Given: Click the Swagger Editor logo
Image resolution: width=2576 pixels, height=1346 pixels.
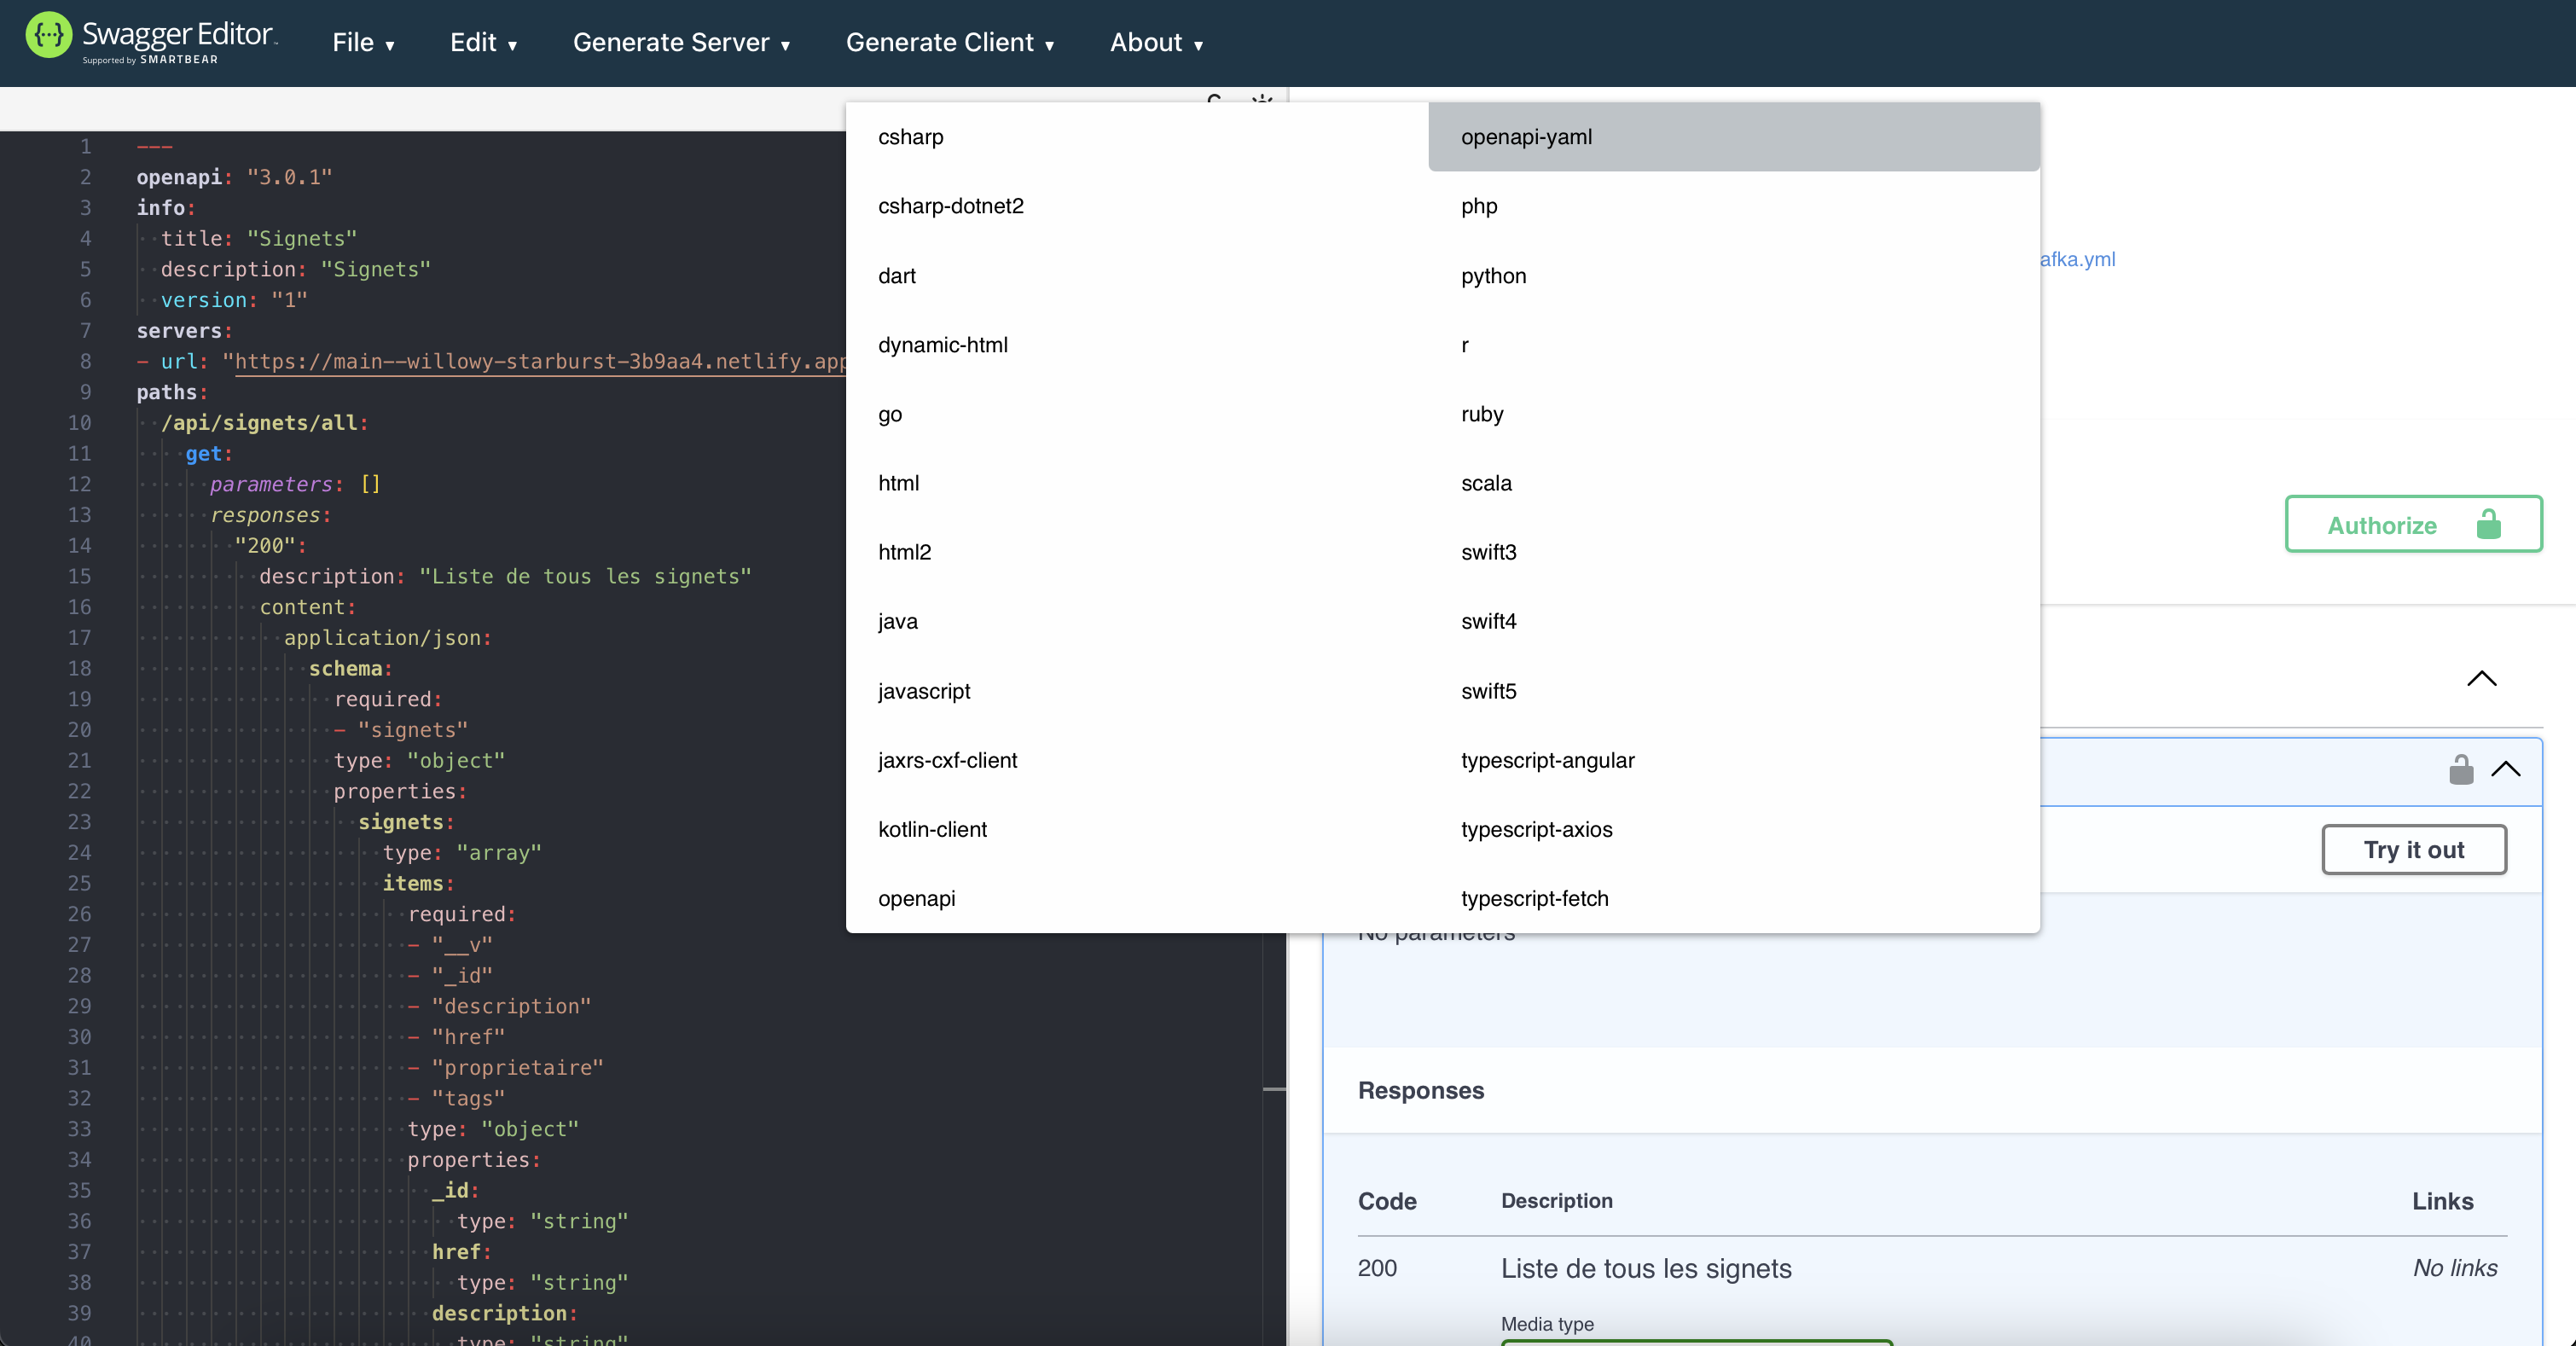Looking at the screenshot, I should (150, 40).
